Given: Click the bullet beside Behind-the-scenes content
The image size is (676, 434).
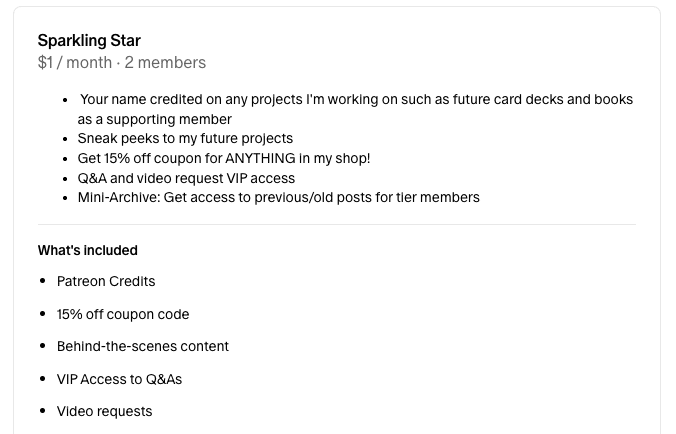Looking at the screenshot, I should [x=42, y=346].
